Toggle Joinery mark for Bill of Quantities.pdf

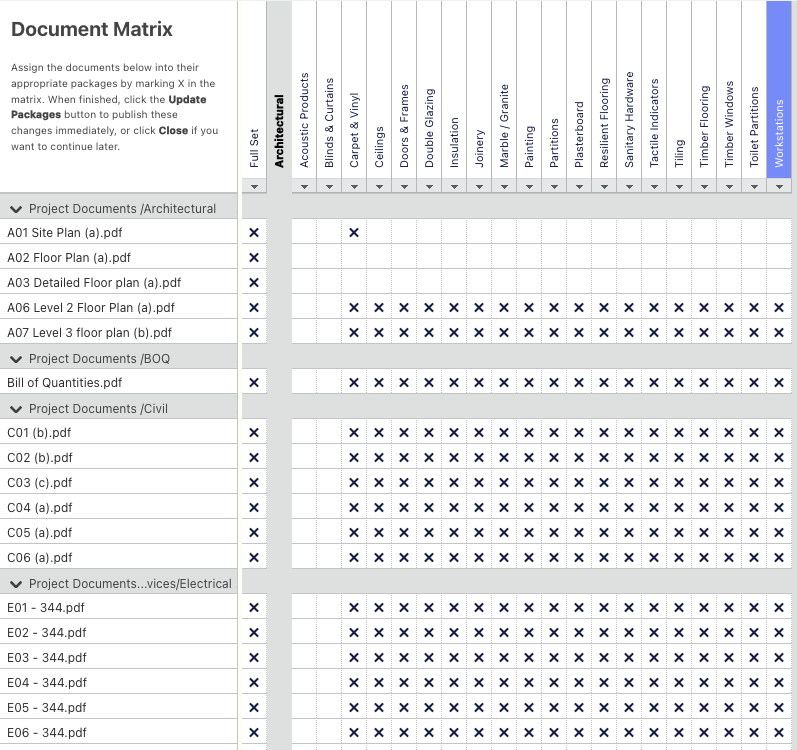click(x=479, y=383)
